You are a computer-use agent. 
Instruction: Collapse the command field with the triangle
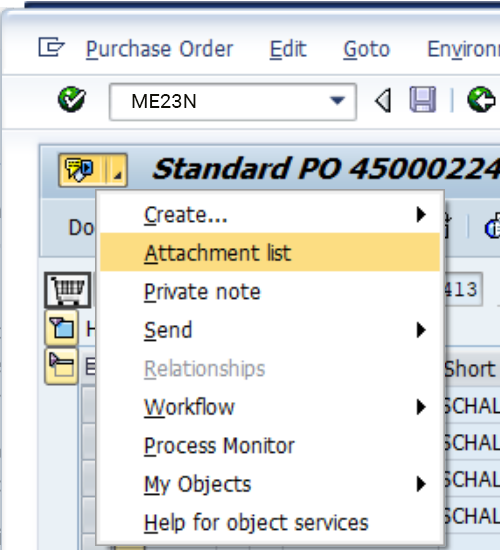pos(383,101)
